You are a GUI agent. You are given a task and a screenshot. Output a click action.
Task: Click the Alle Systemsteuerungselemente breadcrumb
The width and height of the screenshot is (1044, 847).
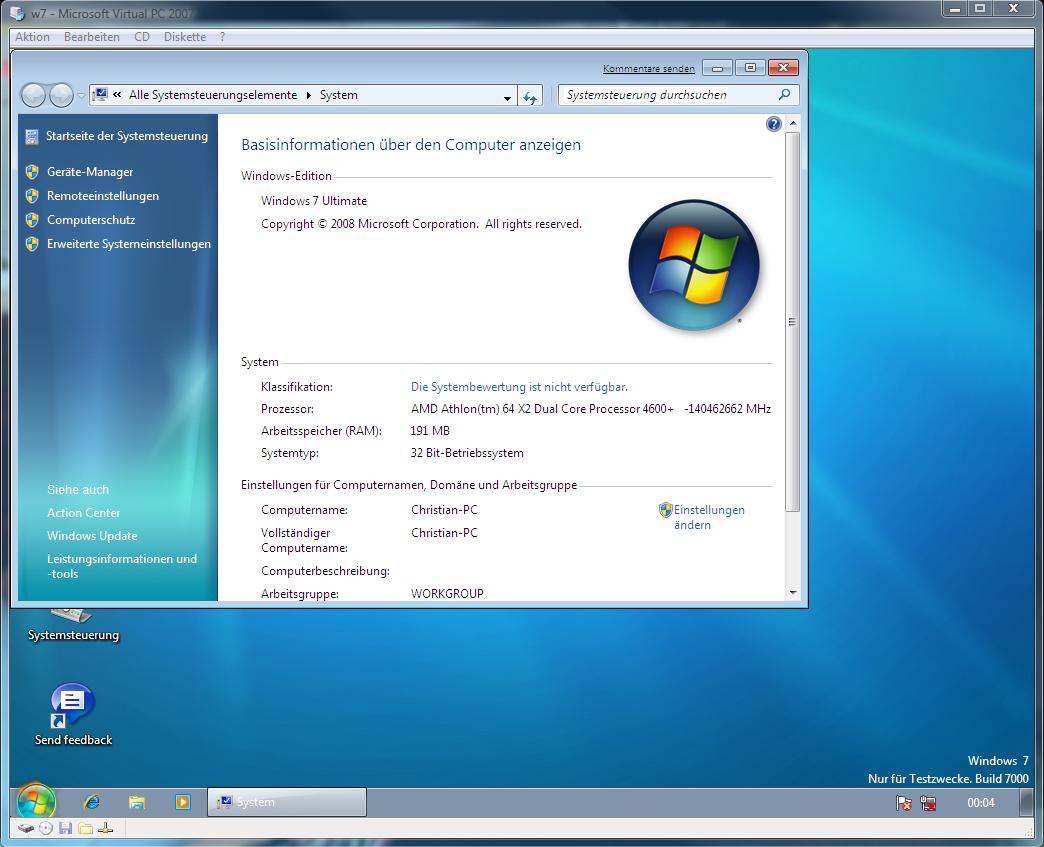pos(213,95)
